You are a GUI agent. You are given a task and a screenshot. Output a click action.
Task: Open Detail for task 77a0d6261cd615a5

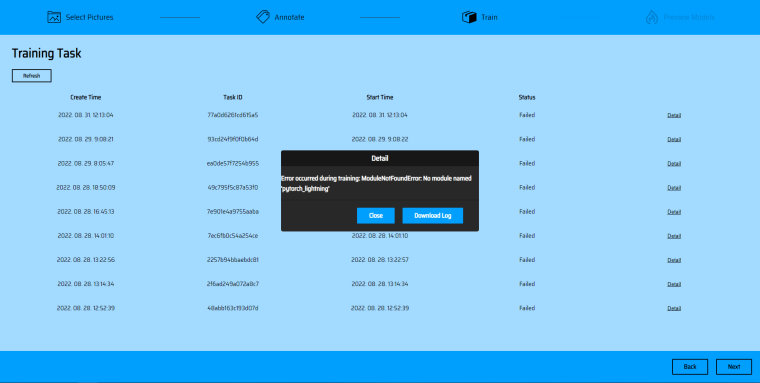[674, 115]
